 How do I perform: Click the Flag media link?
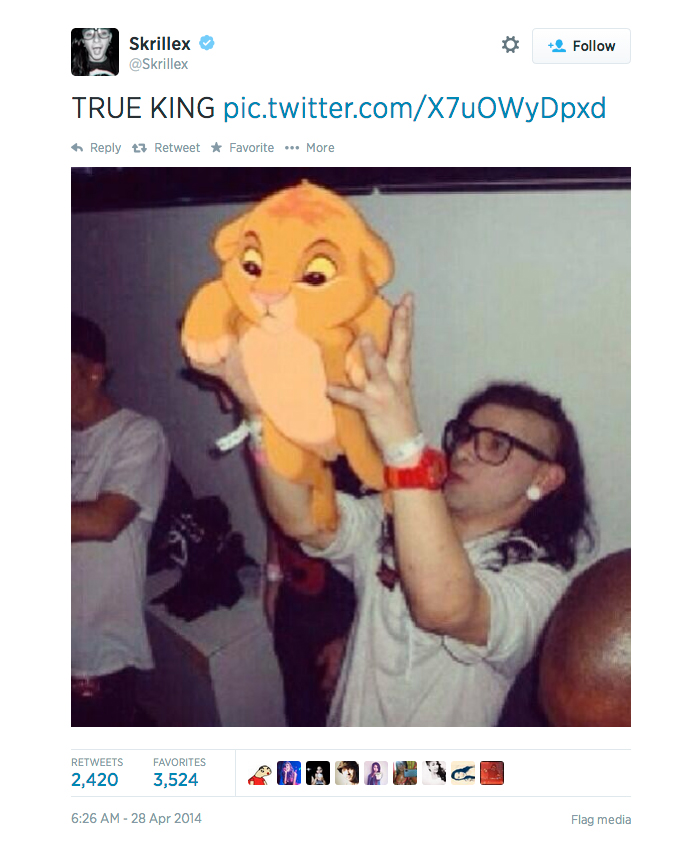coord(601,820)
